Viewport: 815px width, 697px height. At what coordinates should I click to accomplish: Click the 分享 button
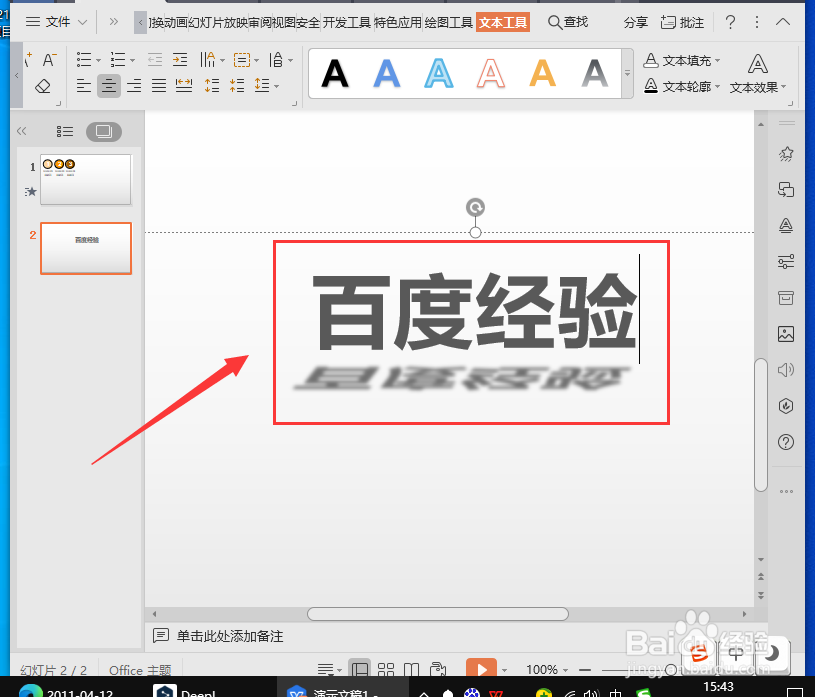tap(636, 22)
